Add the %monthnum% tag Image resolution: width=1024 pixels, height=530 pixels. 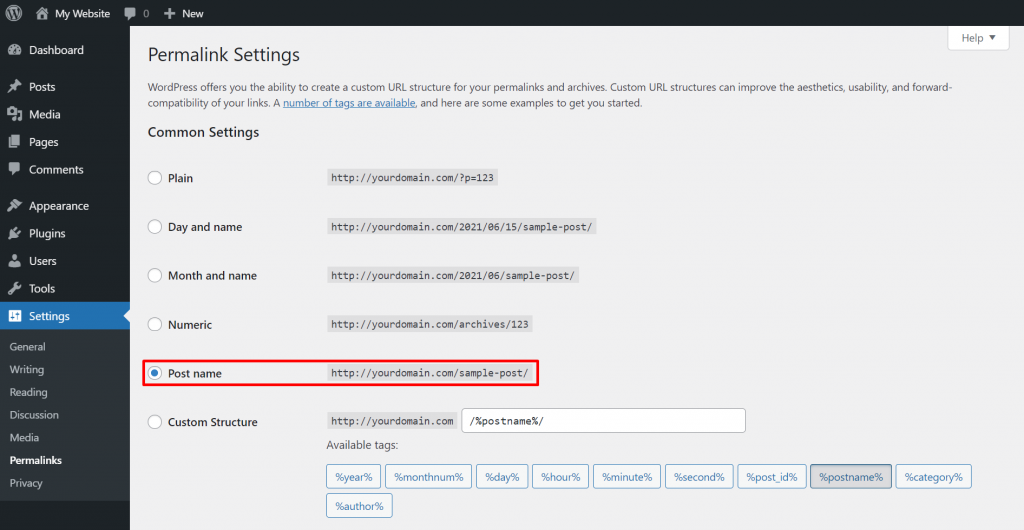tap(428, 476)
